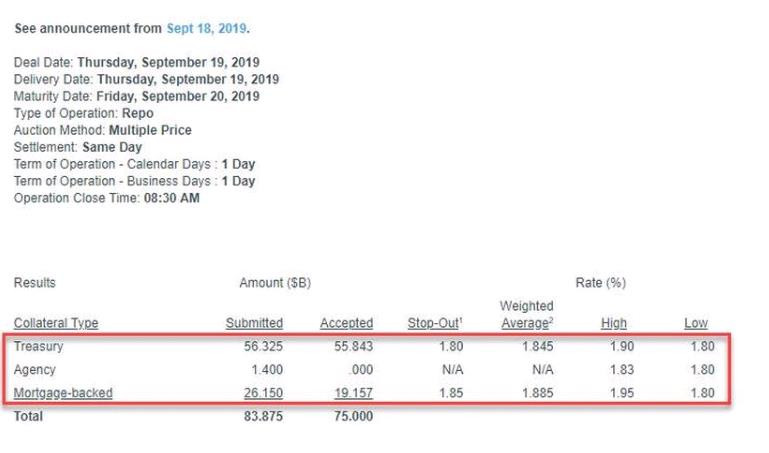This screenshot has height=453, width=769.
Task: Select the Submitted column header
Action: (254, 323)
